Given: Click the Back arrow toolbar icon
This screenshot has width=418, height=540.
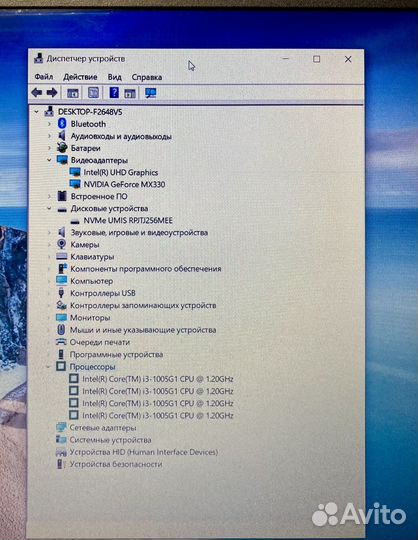Looking at the screenshot, I should [36, 92].
